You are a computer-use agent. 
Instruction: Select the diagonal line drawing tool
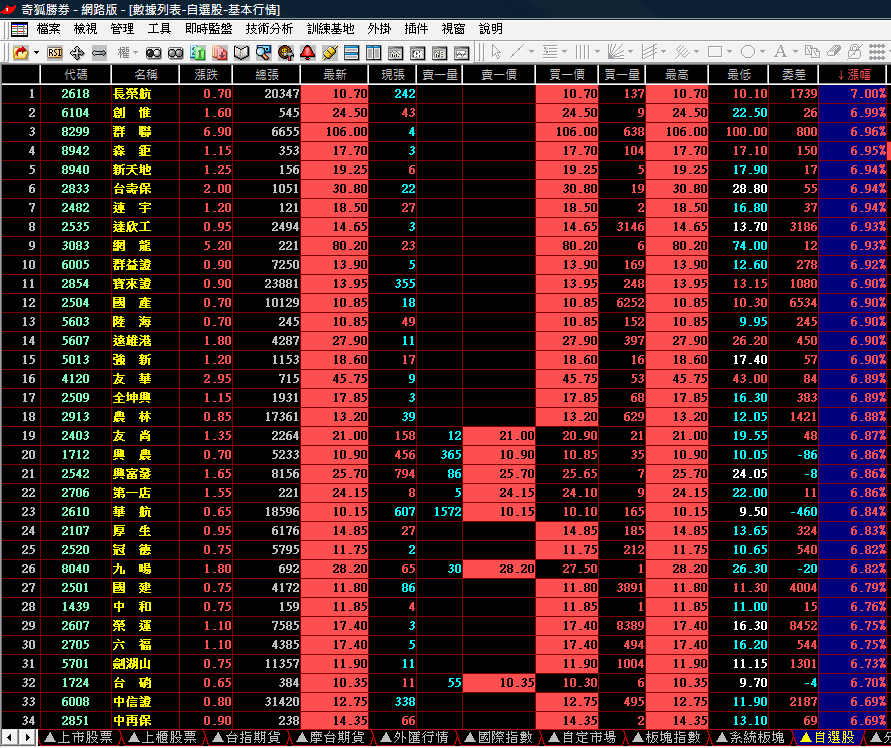click(x=517, y=52)
